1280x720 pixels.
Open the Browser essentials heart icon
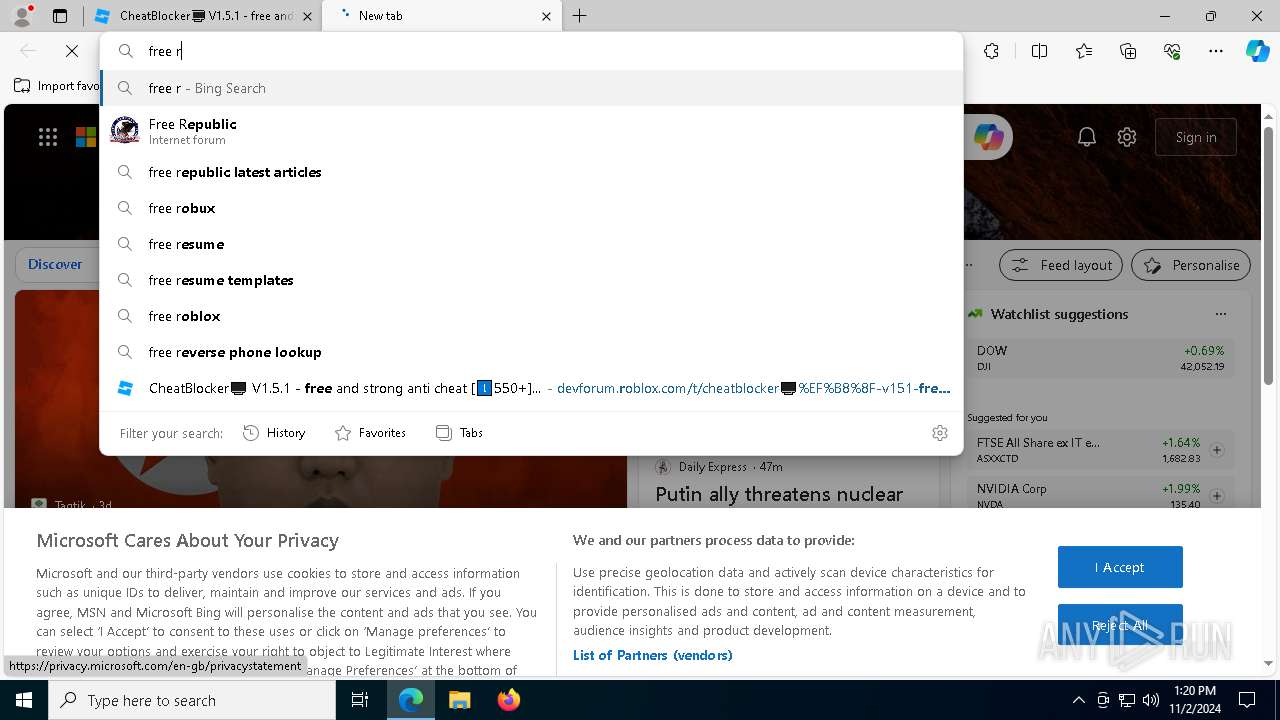pyautogui.click(x=1172, y=51)
